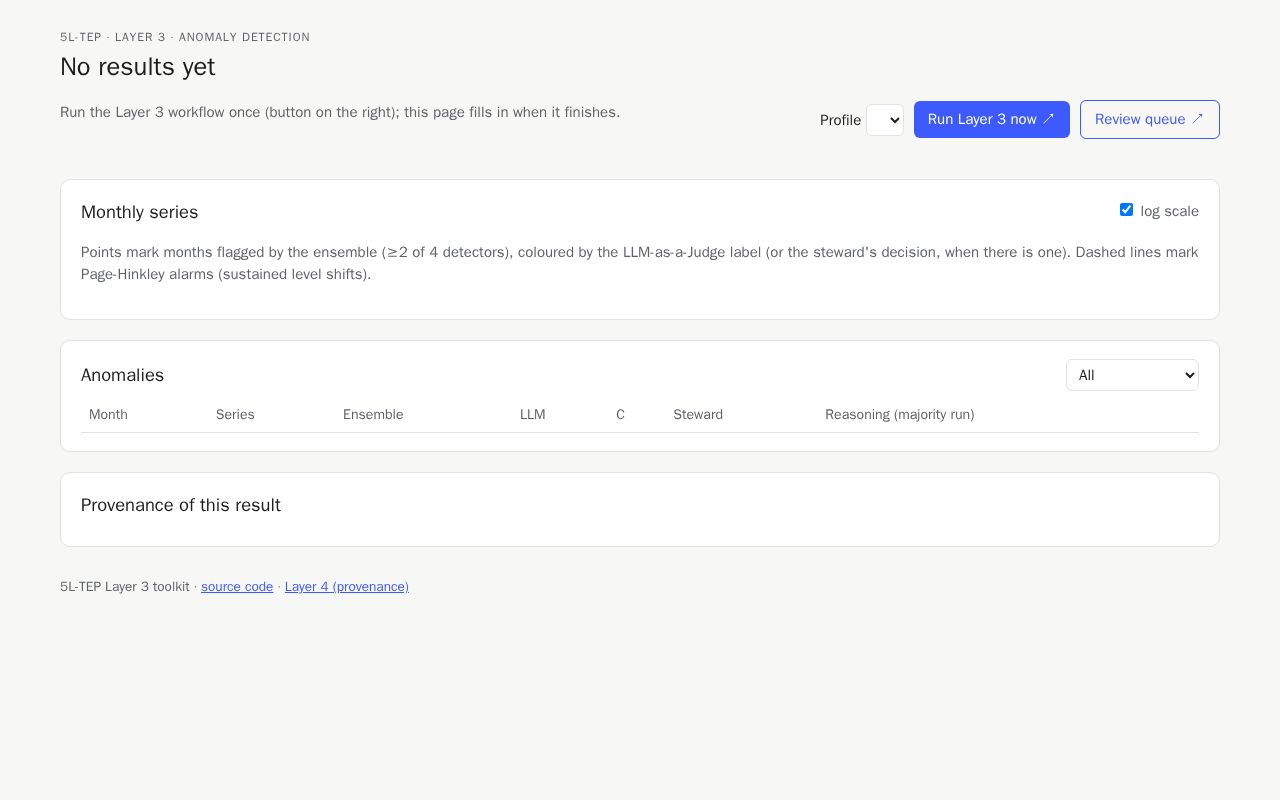Click the Provenance of this result heading
1280x800 pixels.
(181, 505)
